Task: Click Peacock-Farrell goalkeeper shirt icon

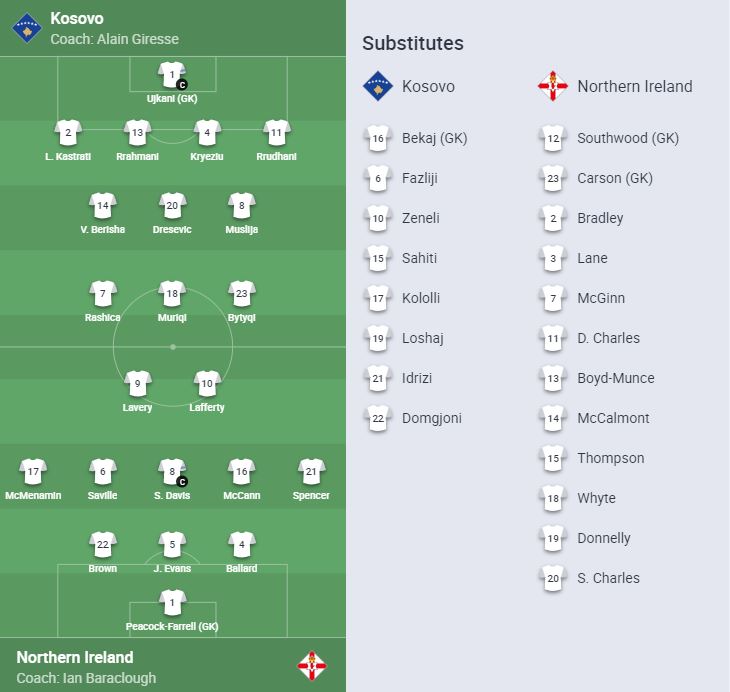Action: coord(172,603)
